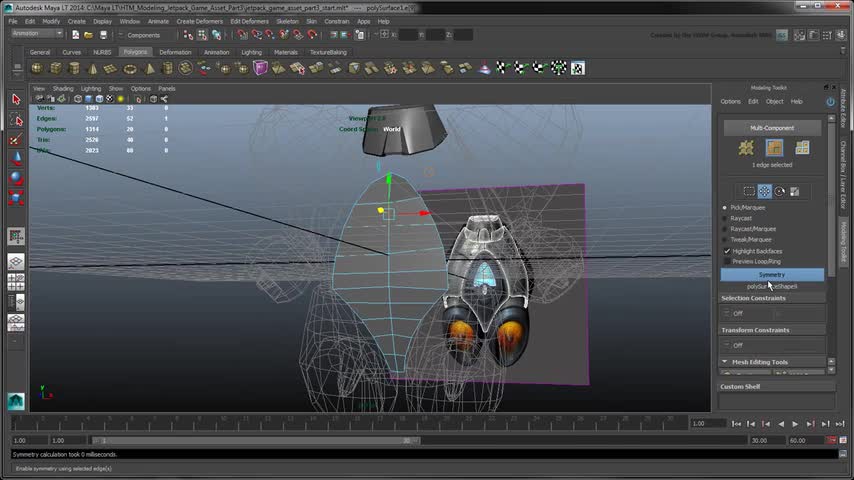
Task: Select face mode in Modeling Toolkit
Action: point(802,148)
